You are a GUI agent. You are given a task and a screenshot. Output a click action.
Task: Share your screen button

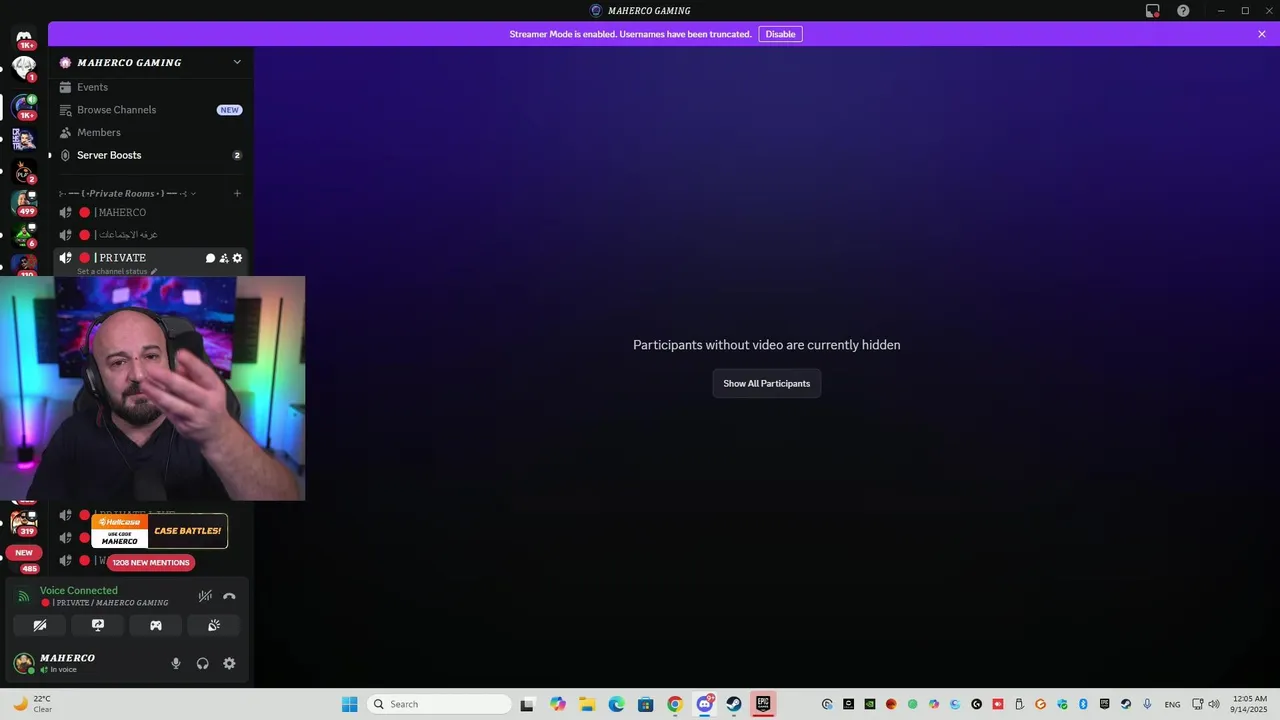(x=98, y=625)
